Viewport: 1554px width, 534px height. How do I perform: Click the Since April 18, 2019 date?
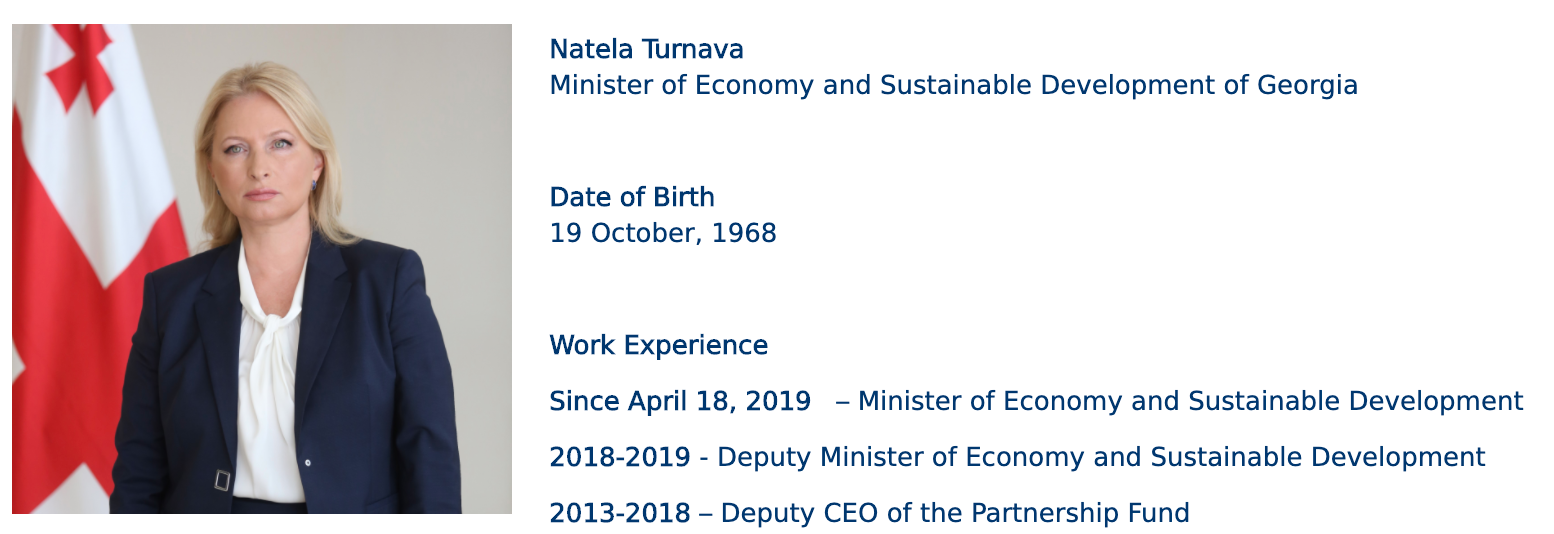680,402
